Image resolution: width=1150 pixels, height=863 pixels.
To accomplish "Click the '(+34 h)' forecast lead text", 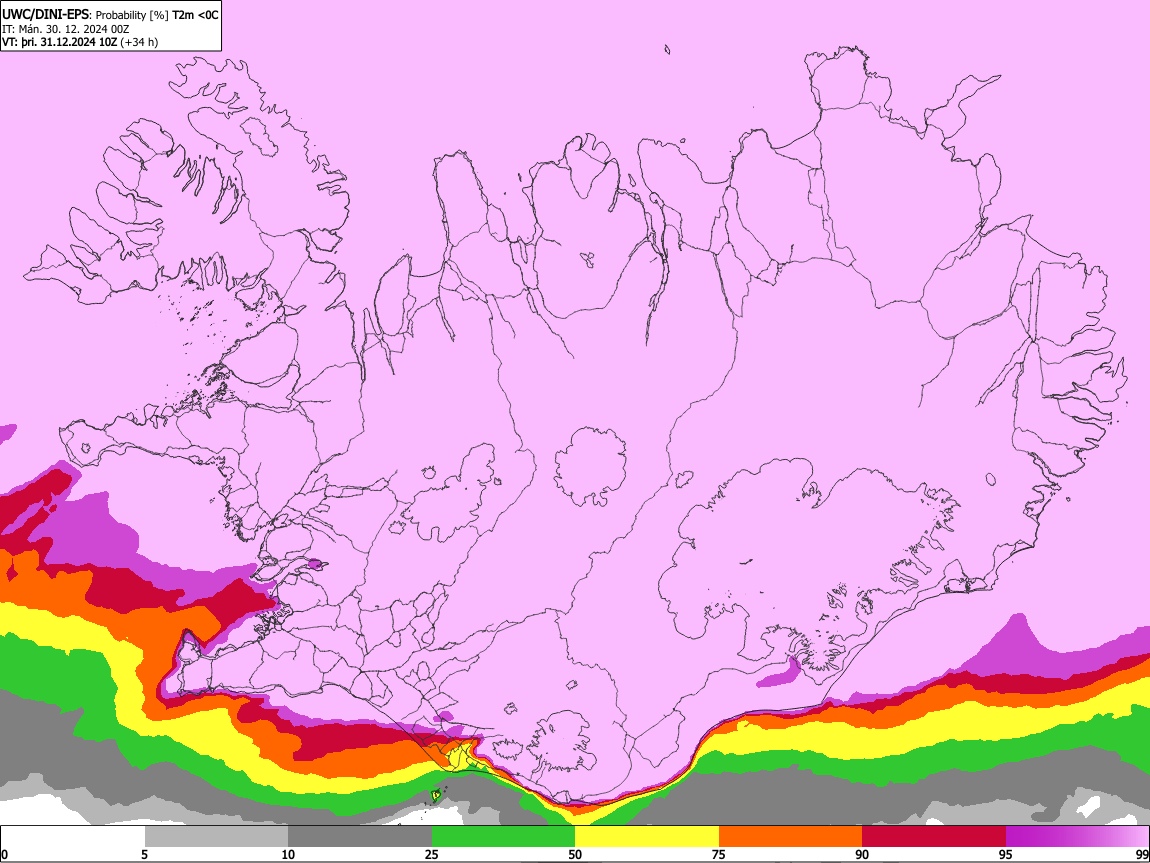I will (139, 42).
